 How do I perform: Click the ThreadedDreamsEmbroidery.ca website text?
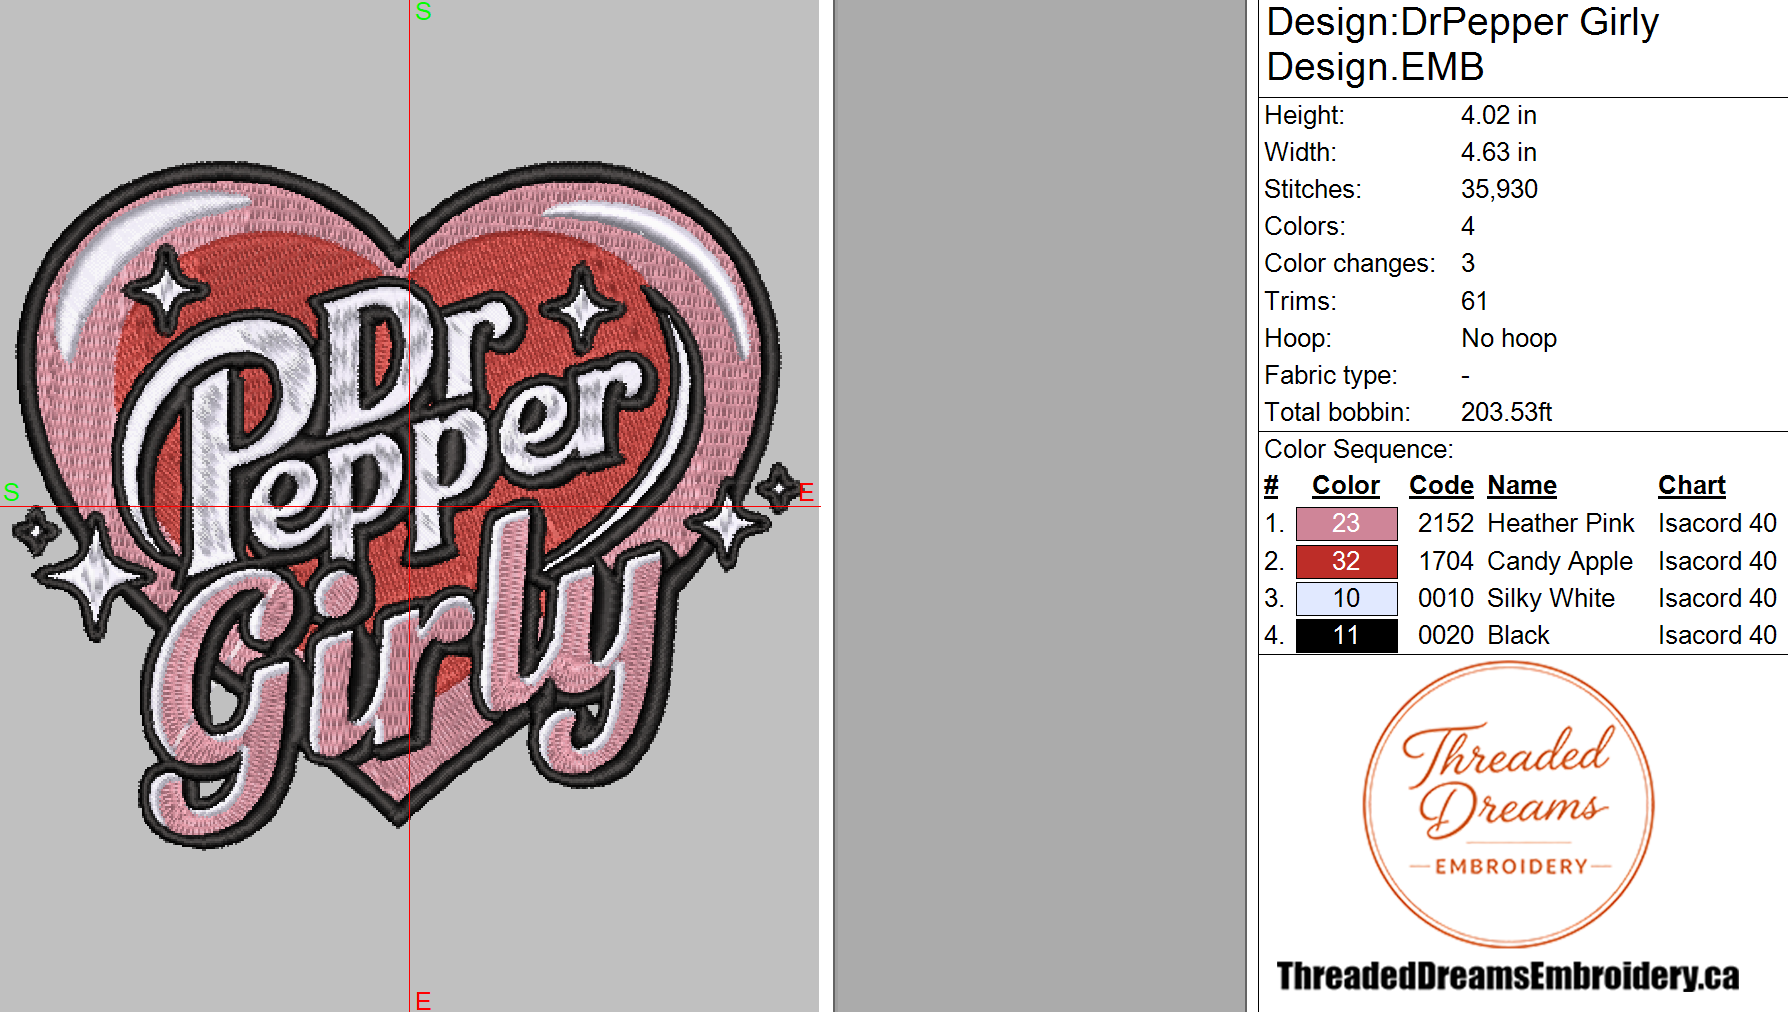tap(1508, 976)
